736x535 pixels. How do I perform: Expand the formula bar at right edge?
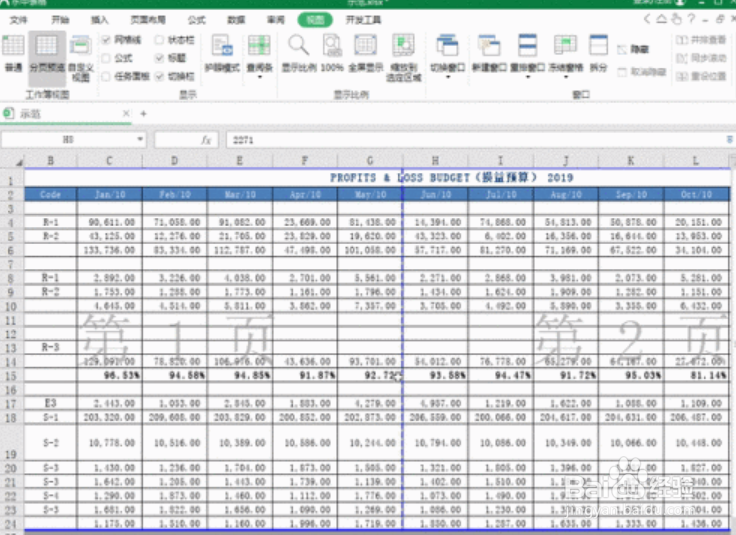coord(730,139)
